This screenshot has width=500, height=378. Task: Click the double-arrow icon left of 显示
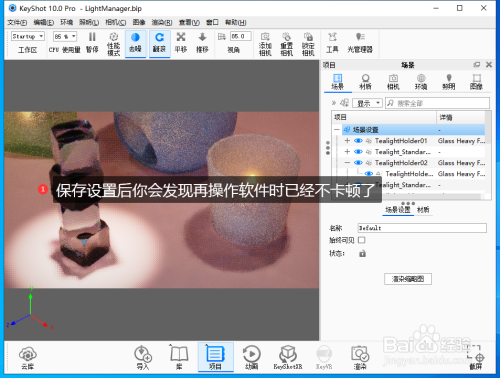point(334,103)
